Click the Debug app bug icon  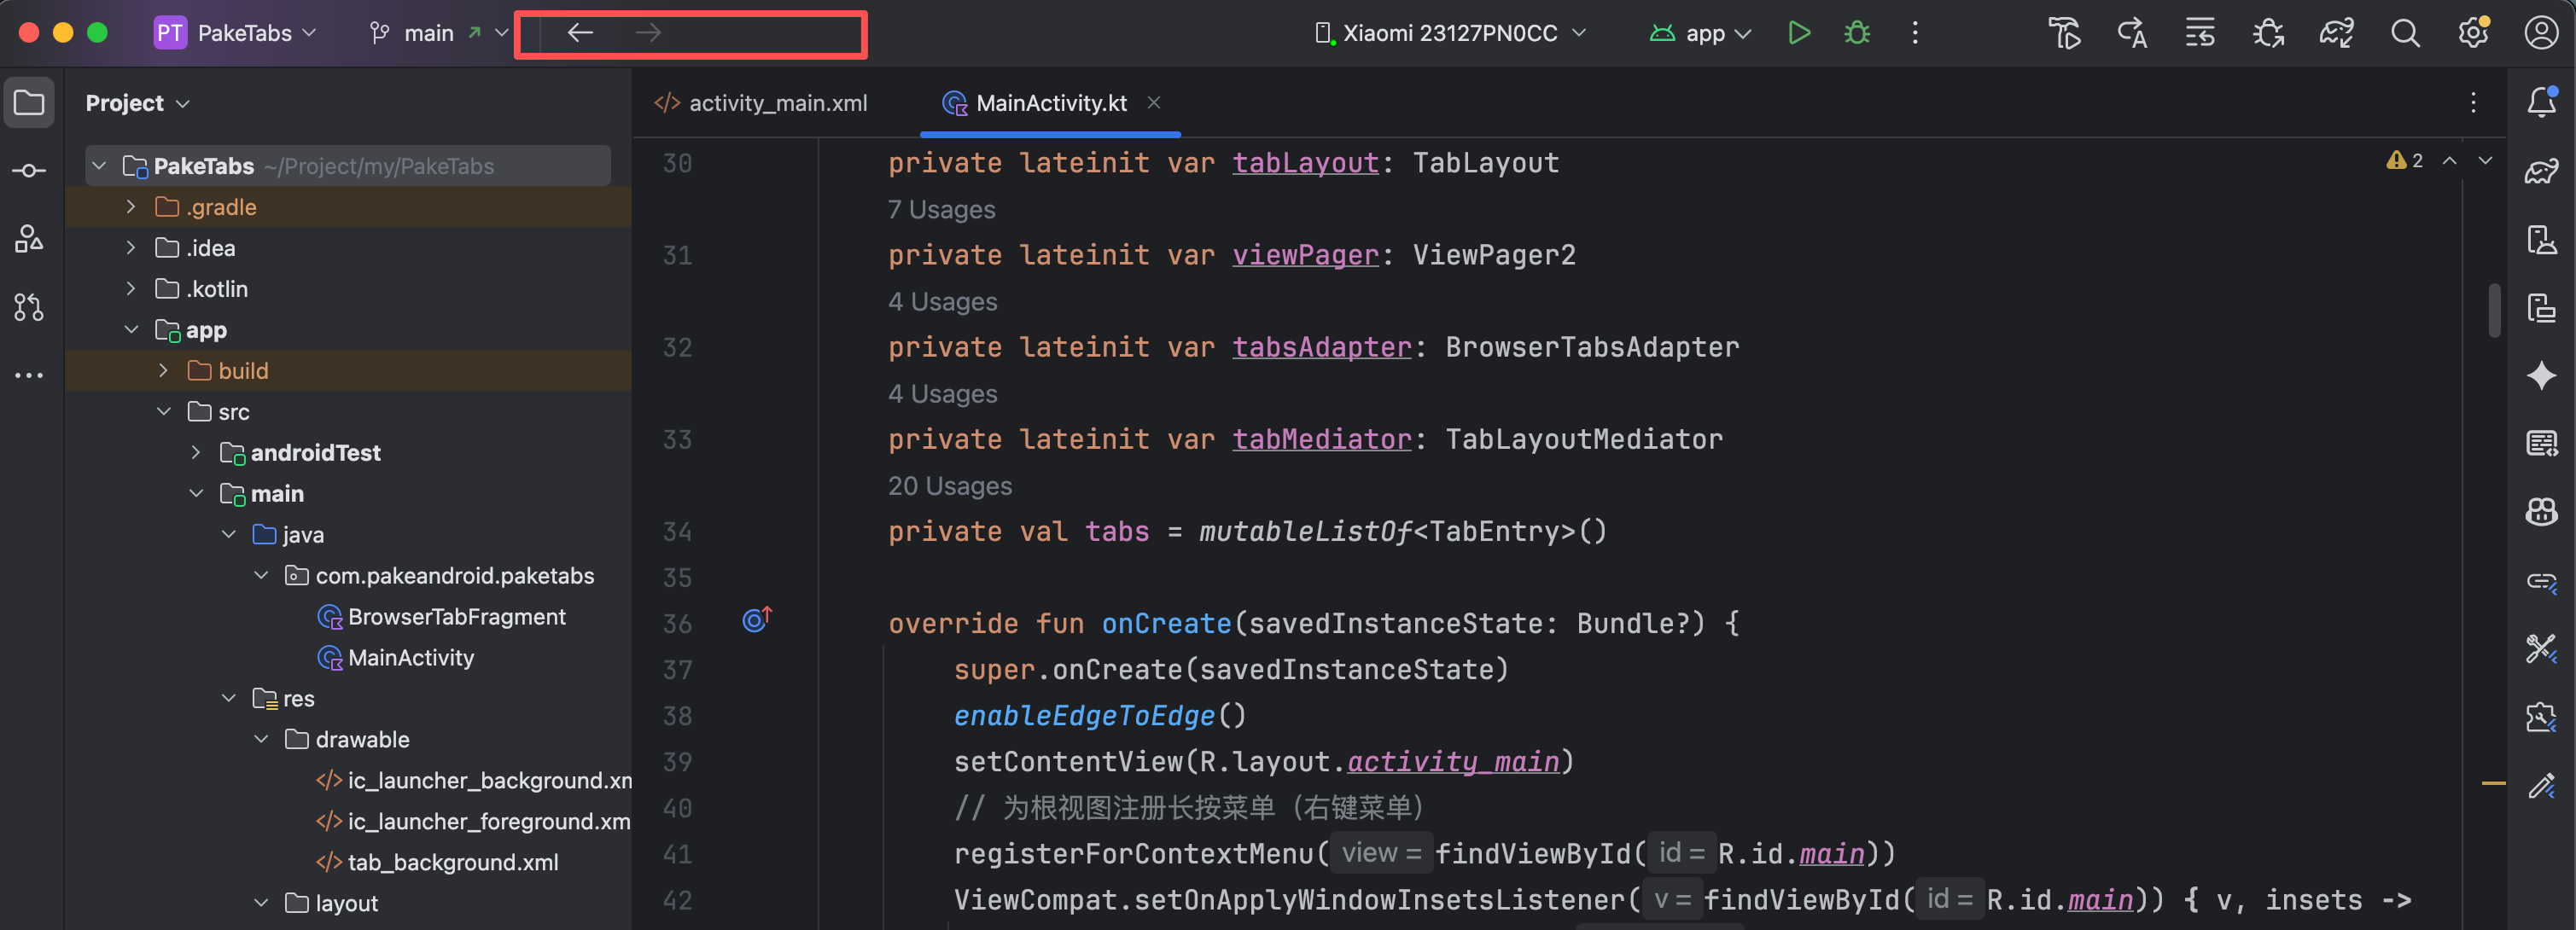click(1856, 33)
